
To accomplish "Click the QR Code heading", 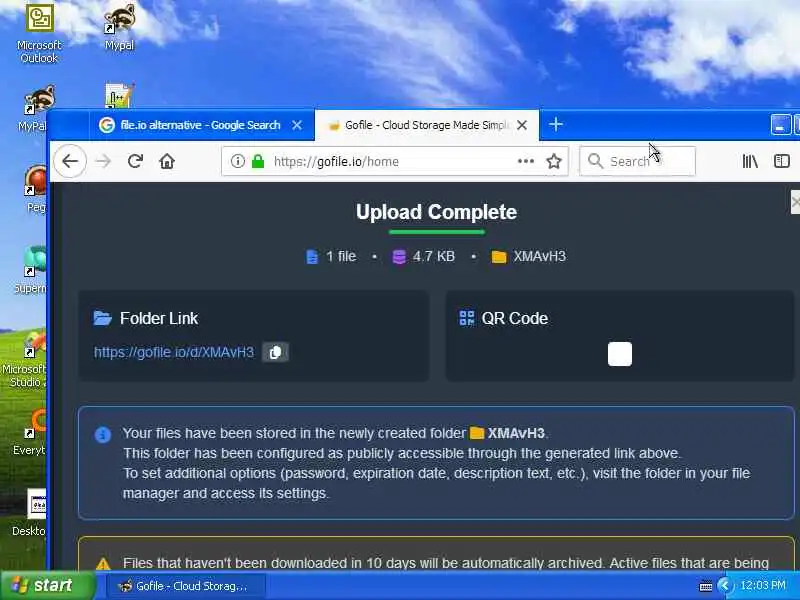I will 514,318.
